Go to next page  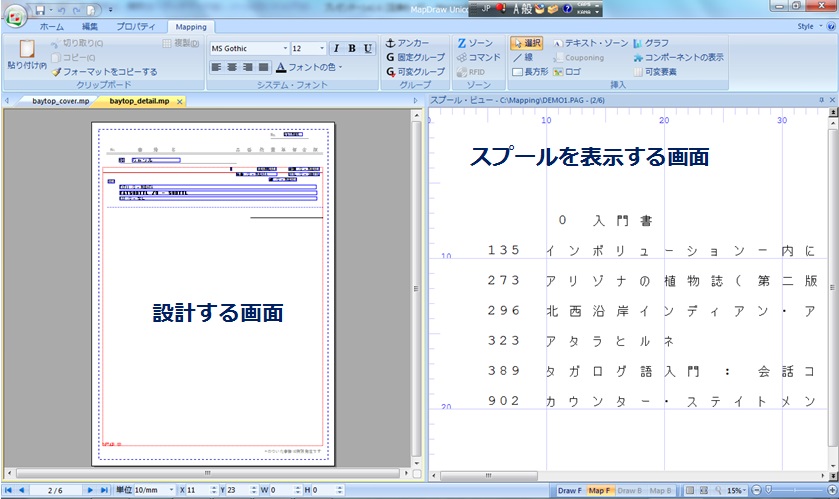tap(90, 490)
